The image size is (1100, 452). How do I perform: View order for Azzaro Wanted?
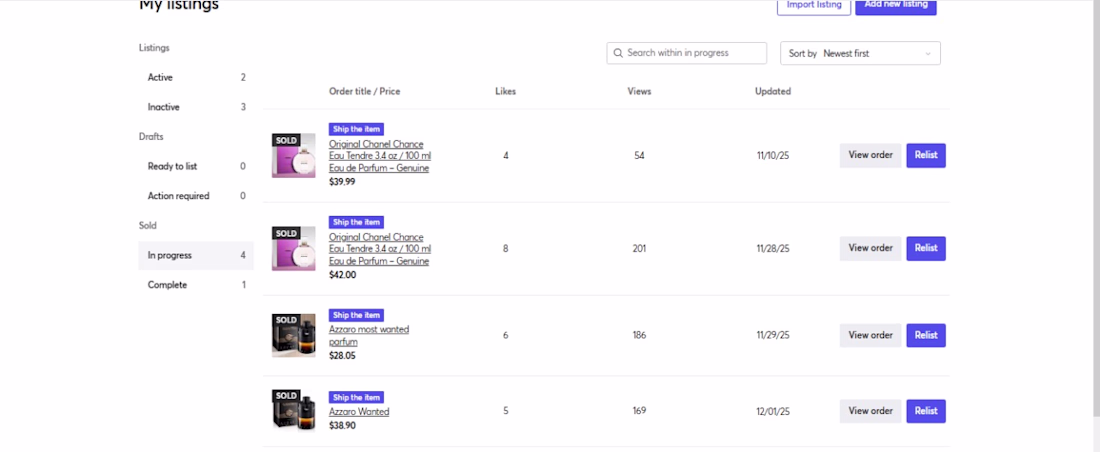tap(870, 411)
